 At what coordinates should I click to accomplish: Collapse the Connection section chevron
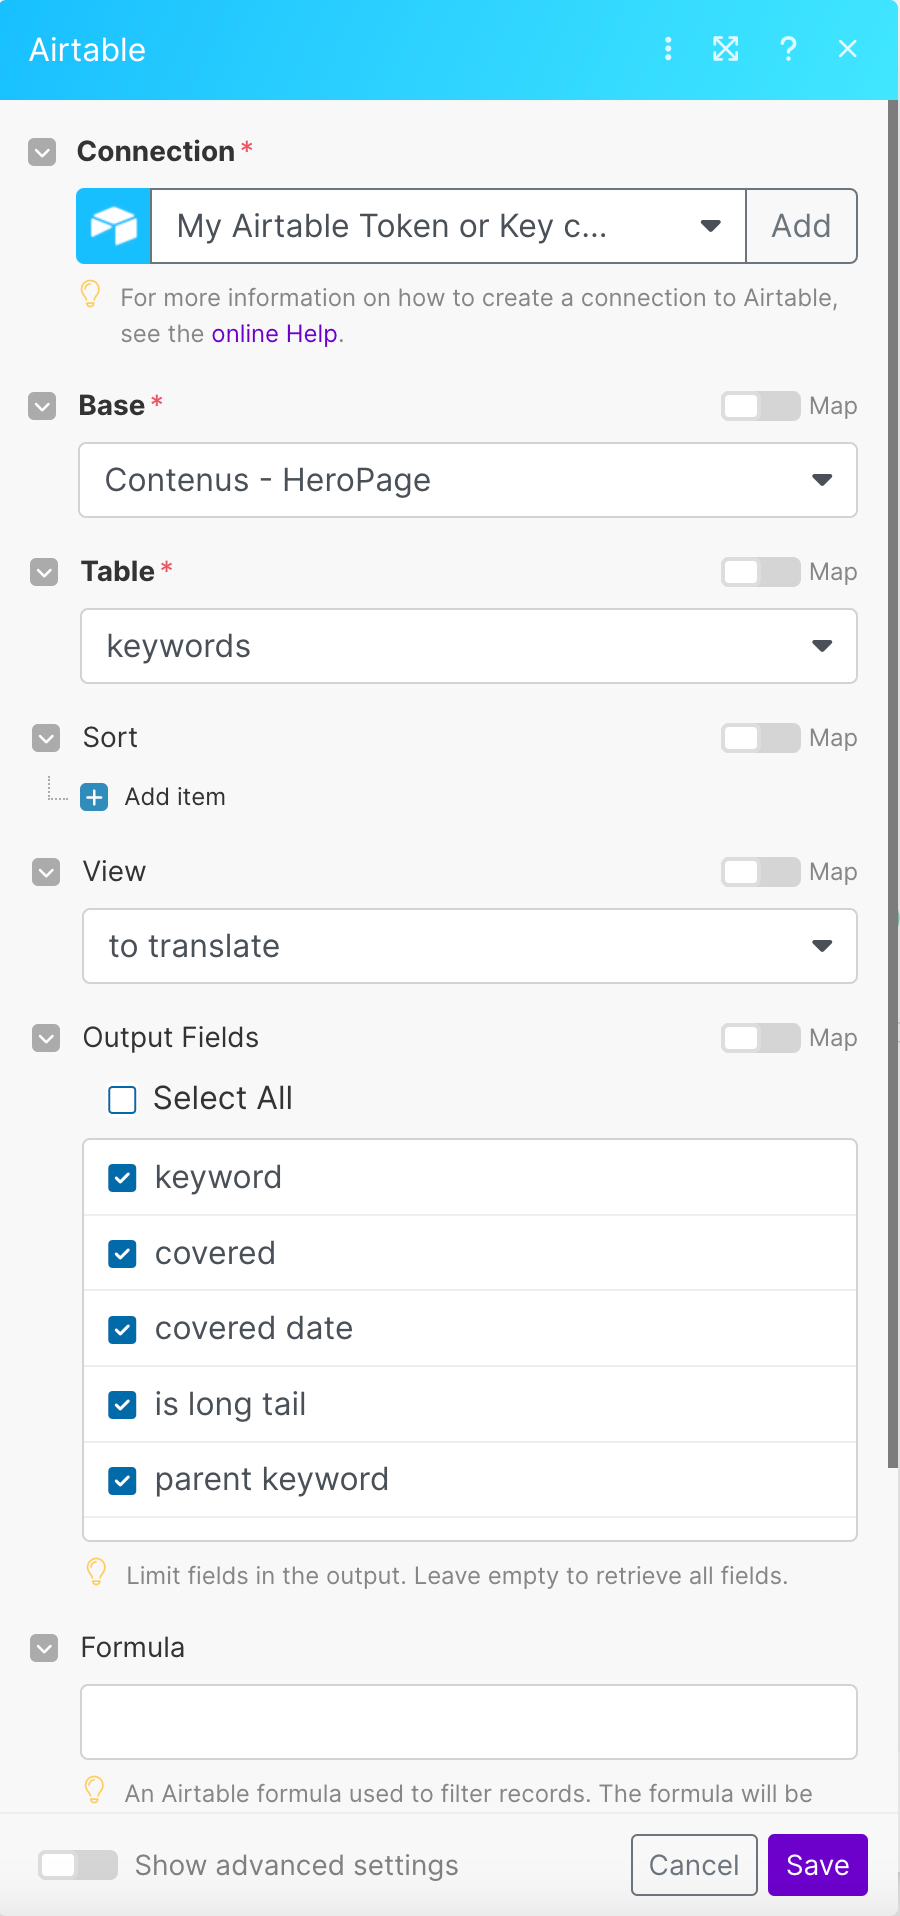tap(42, 152)
